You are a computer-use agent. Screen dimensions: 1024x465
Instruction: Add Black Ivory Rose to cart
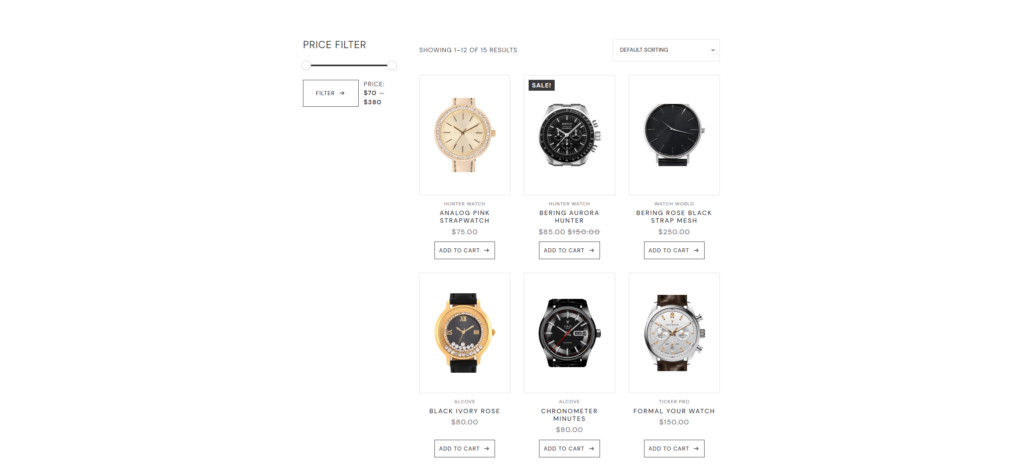tap(464, 449)
